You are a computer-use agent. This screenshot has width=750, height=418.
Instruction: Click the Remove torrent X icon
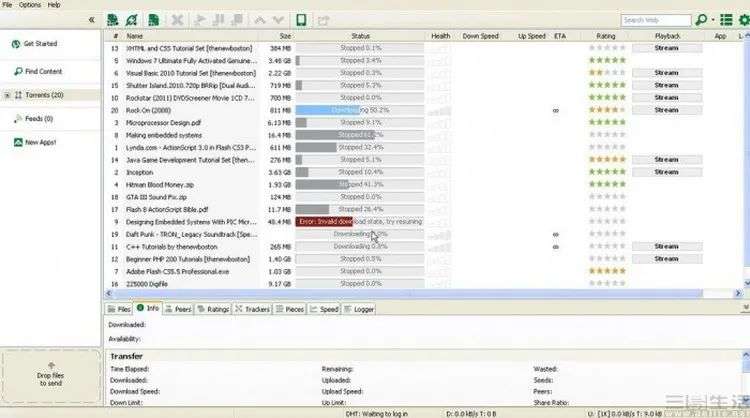point(177,20)
